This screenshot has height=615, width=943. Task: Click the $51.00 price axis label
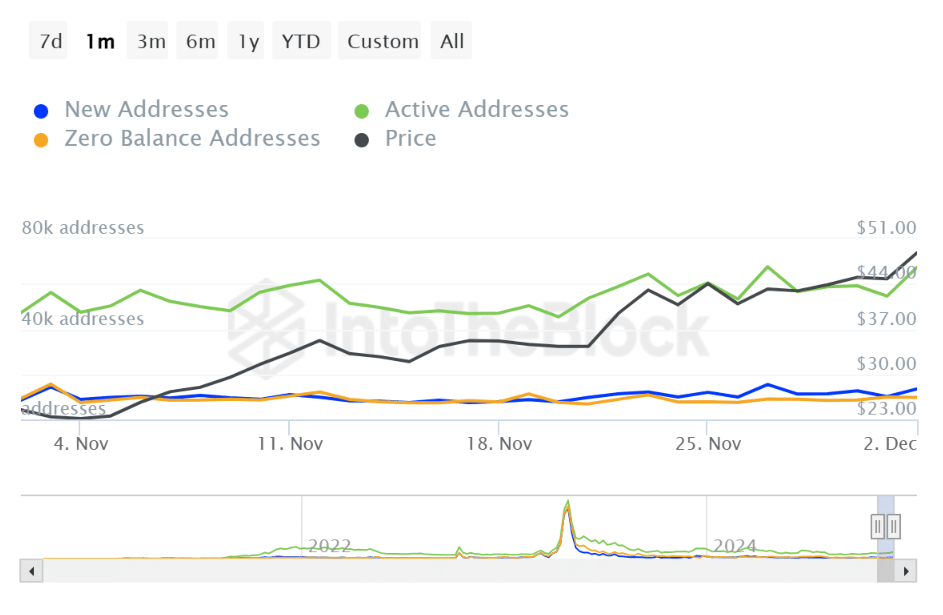pyautogui.click(x=886, y=228)
